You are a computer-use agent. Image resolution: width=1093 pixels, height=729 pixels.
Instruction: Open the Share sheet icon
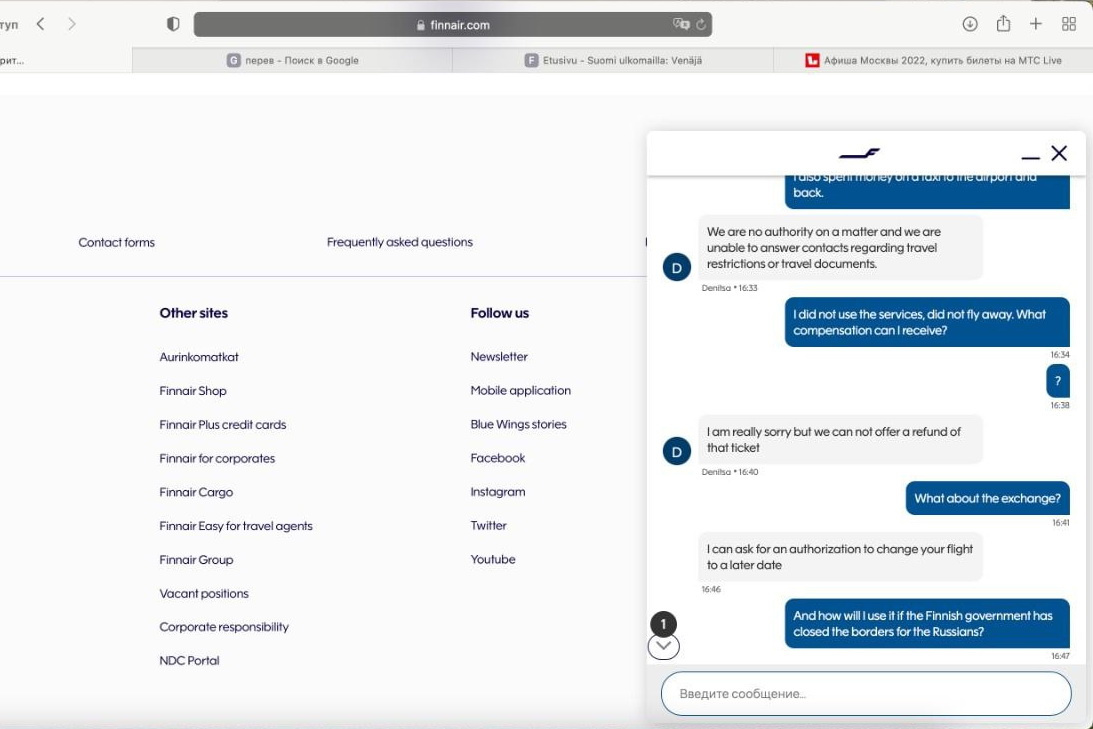point(1003,24)
